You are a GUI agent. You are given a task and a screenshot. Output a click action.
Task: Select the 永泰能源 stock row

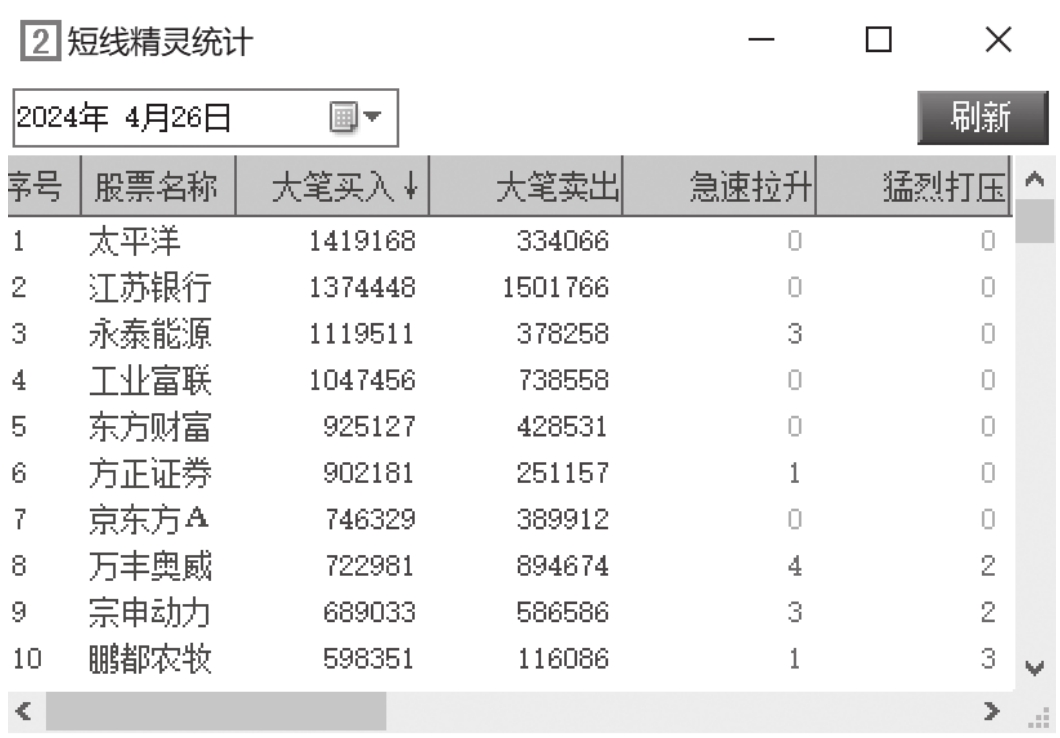510,334
